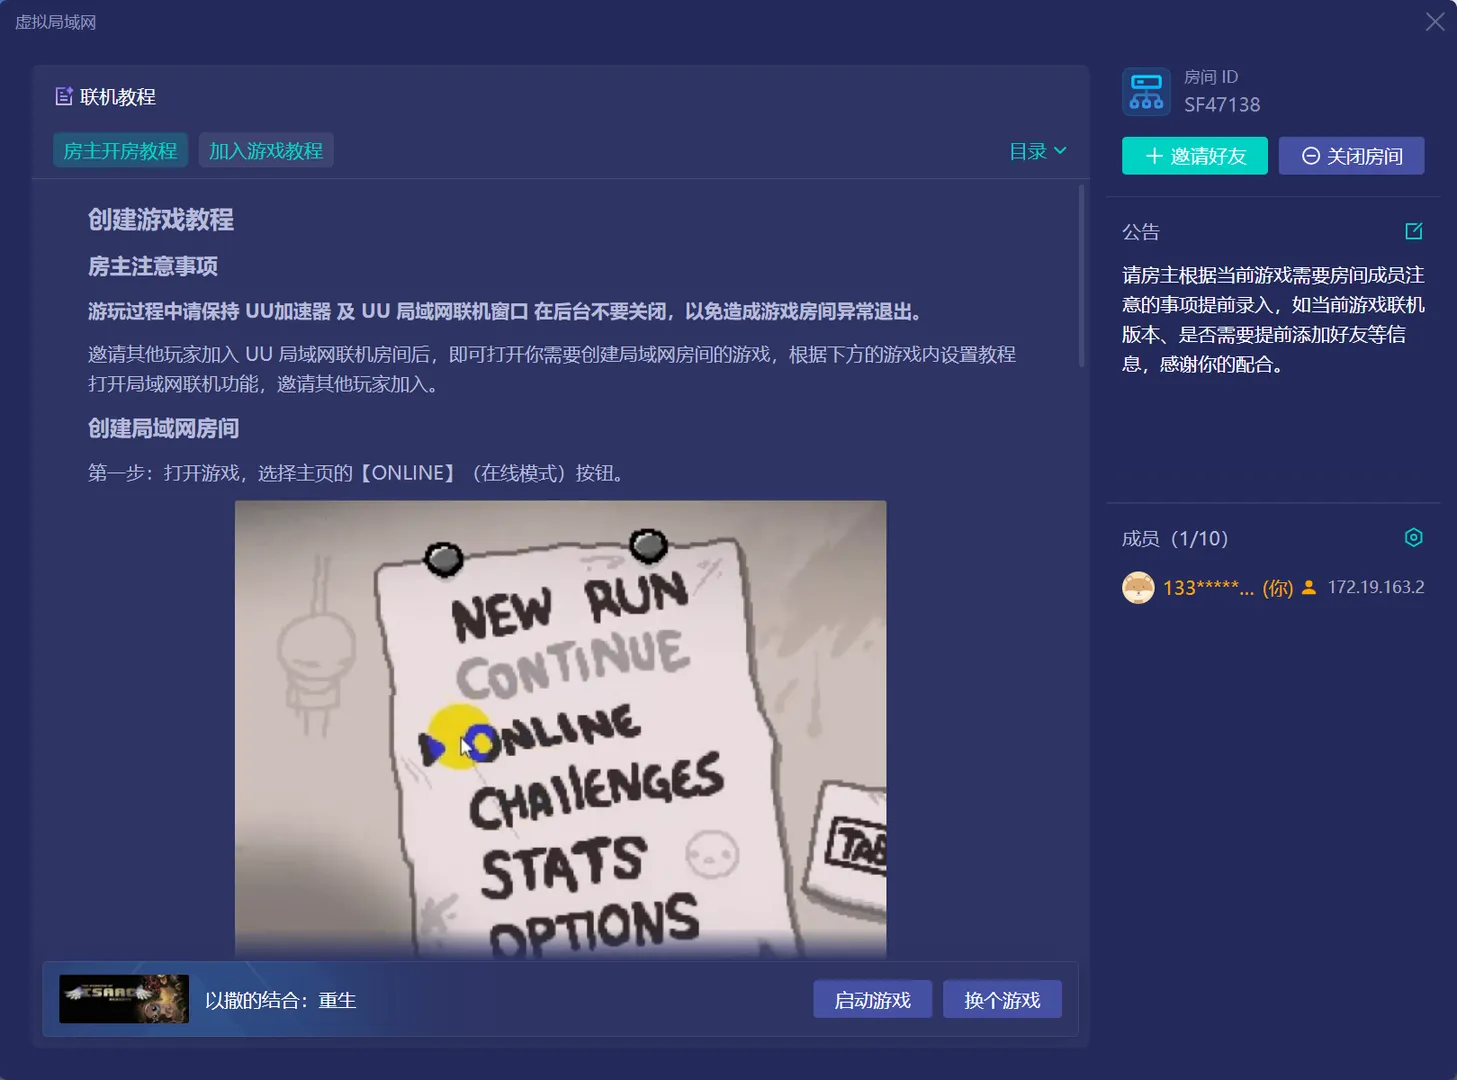Click the 房主注意事项 heading
Image resolution: width=1457 pixels, height=1080 pixels.
[x=153, y=266]
